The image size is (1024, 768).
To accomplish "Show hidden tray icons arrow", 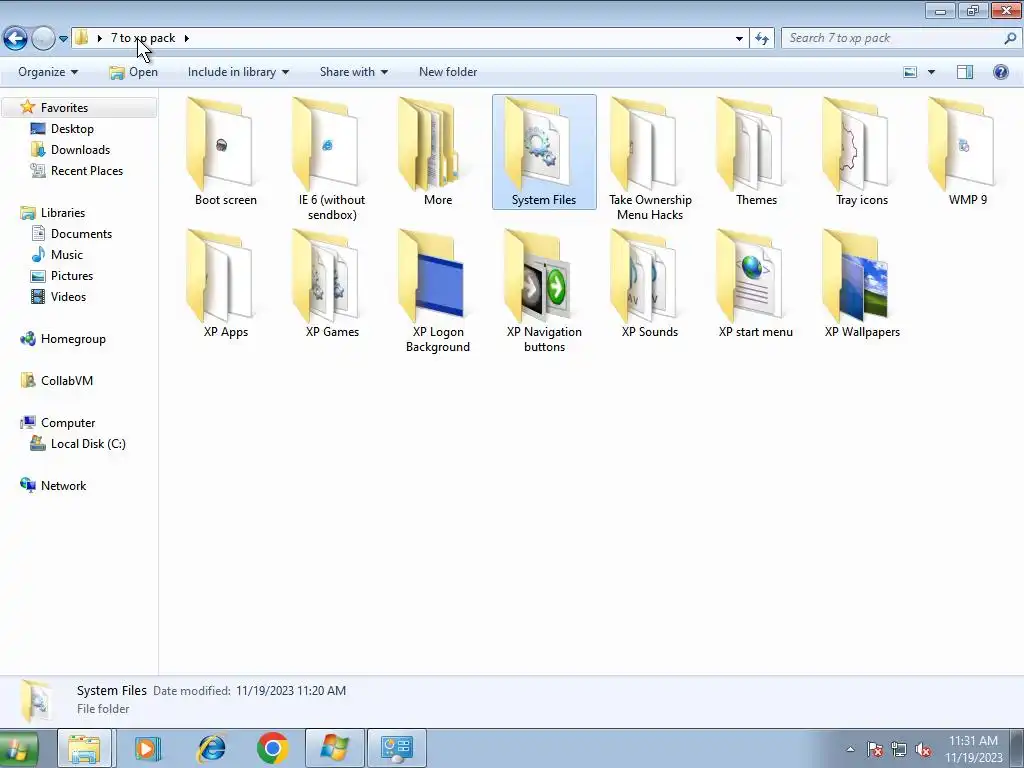I will pos(850,749).
